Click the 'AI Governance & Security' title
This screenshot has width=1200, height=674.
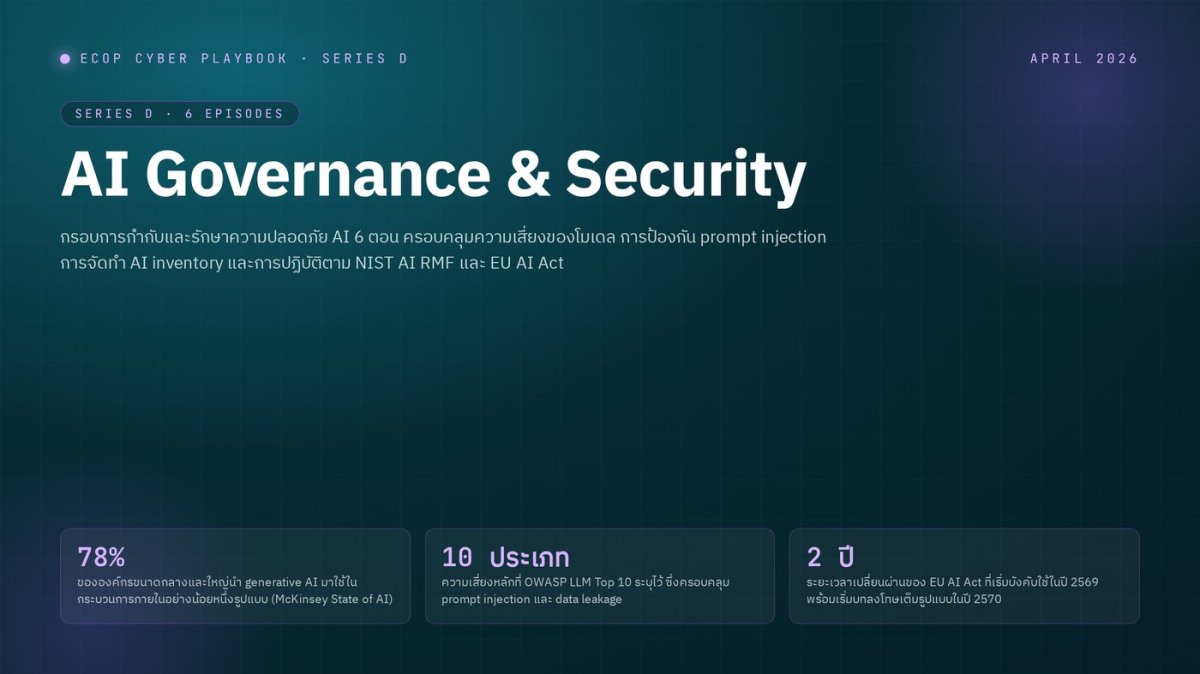(x=433, y=174)
